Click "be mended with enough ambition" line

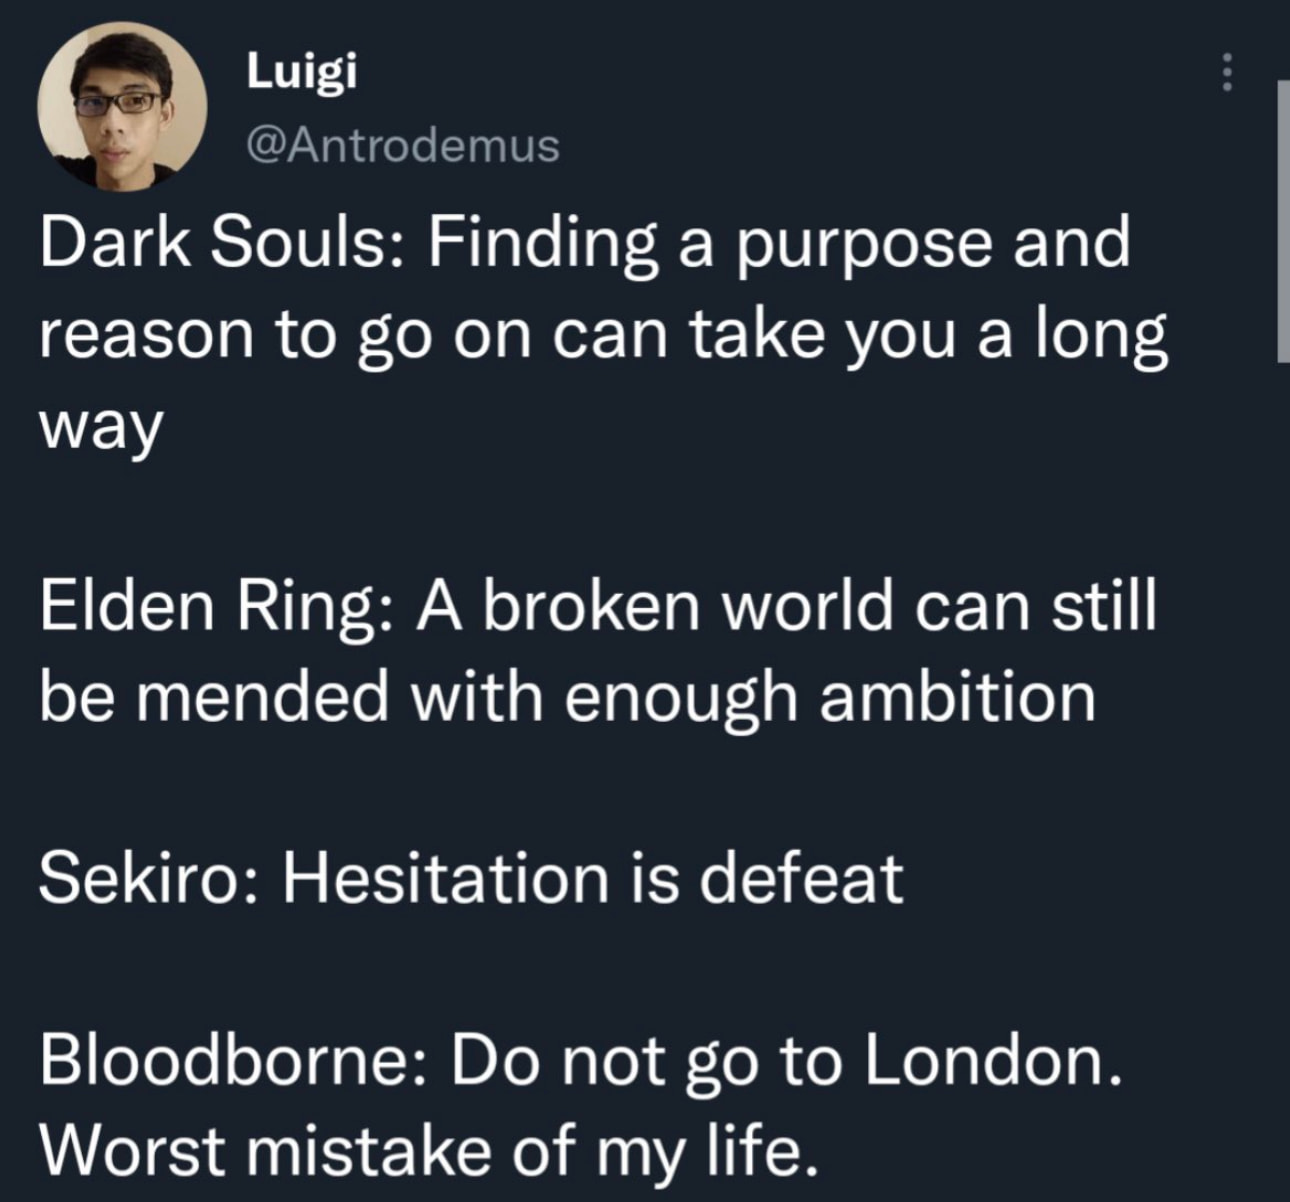(x=568, y=697)
